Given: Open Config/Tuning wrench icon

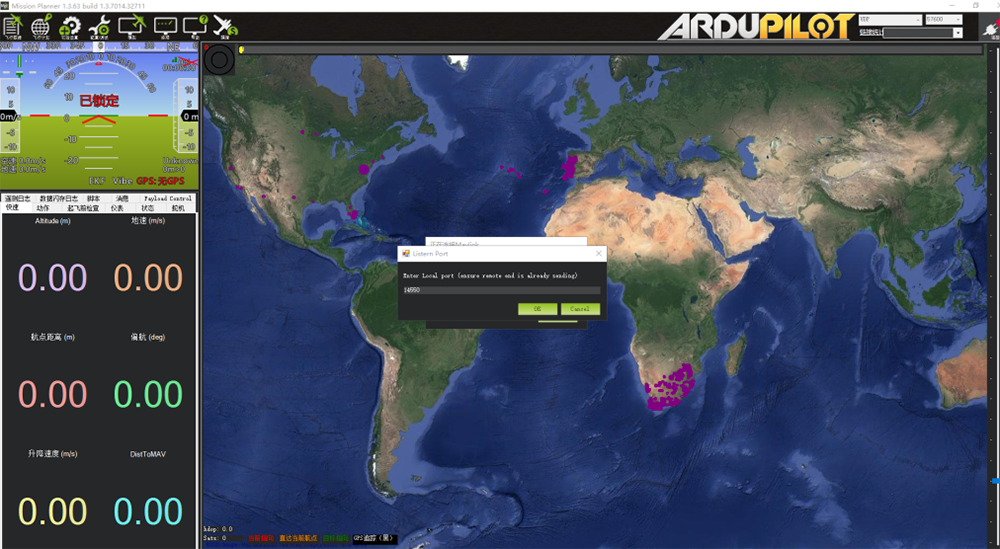Looking at the screenshot, I should (100, 26).
